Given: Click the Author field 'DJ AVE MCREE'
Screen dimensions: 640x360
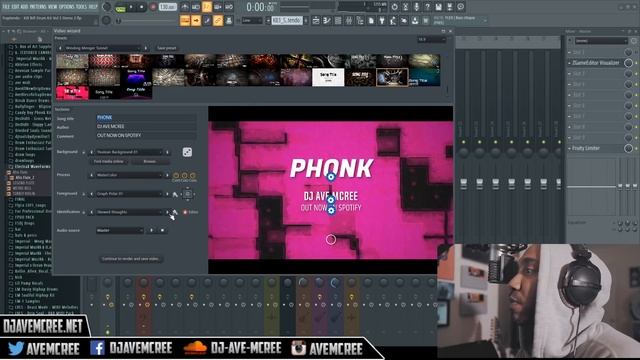Looking at the screenshot, I should click(x=146, y=127).
